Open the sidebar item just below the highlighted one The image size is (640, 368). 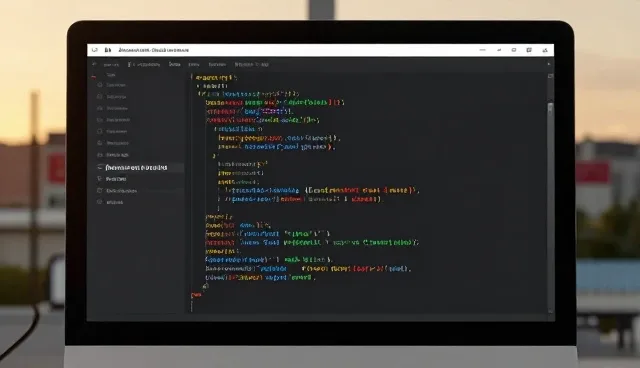coord(116,179)
